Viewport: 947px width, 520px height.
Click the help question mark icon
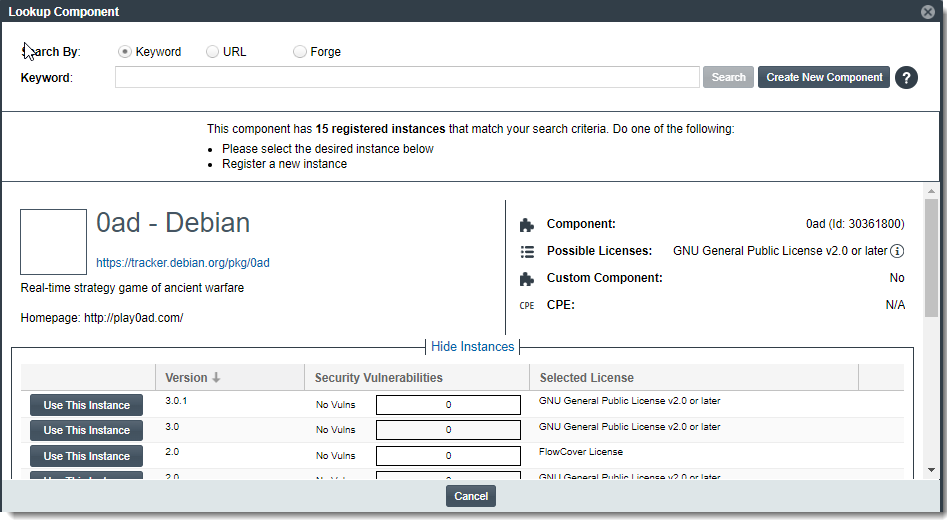(x=906, y=78)
